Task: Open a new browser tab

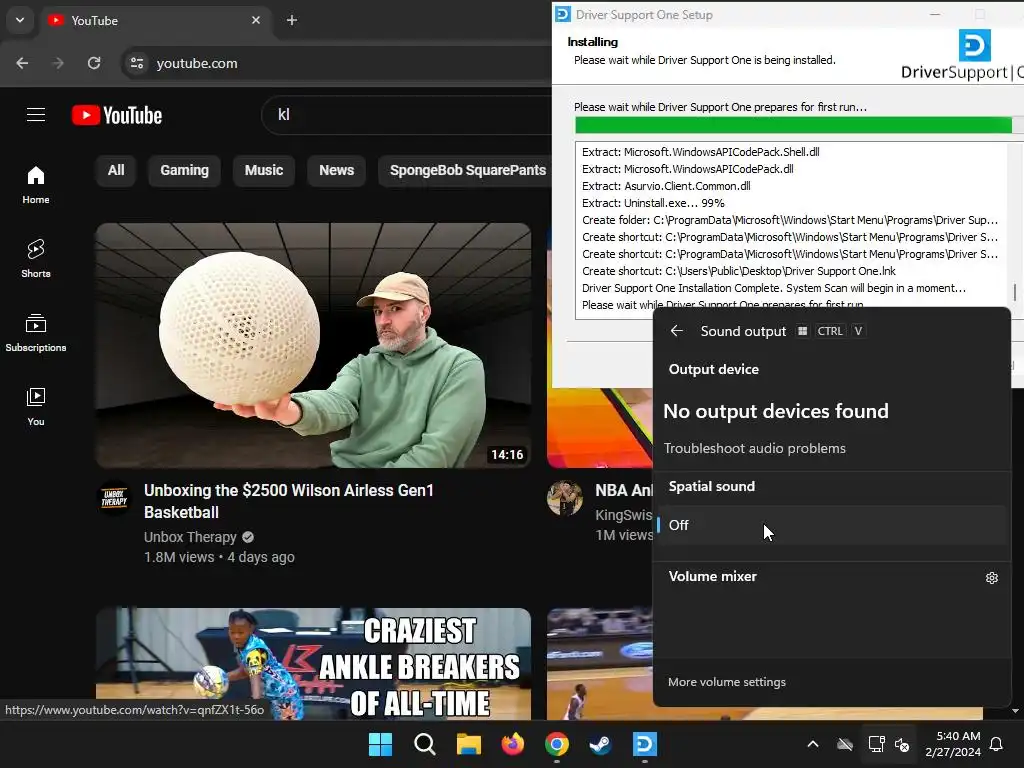Action: point(292,20)
